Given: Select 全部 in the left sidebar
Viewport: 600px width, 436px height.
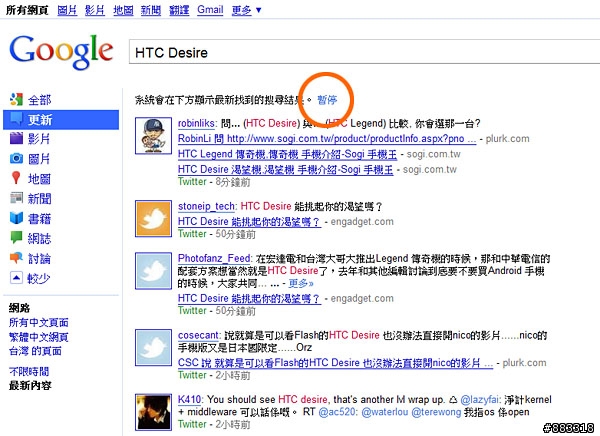Looking at the screenshot, I should point(39,100).
